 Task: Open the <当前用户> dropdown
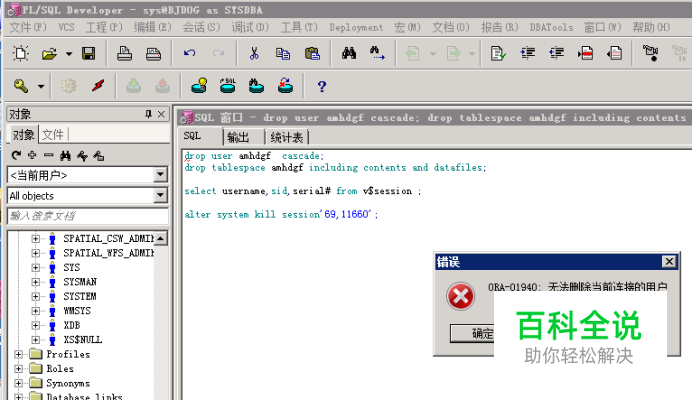click(x=161, y=175)
